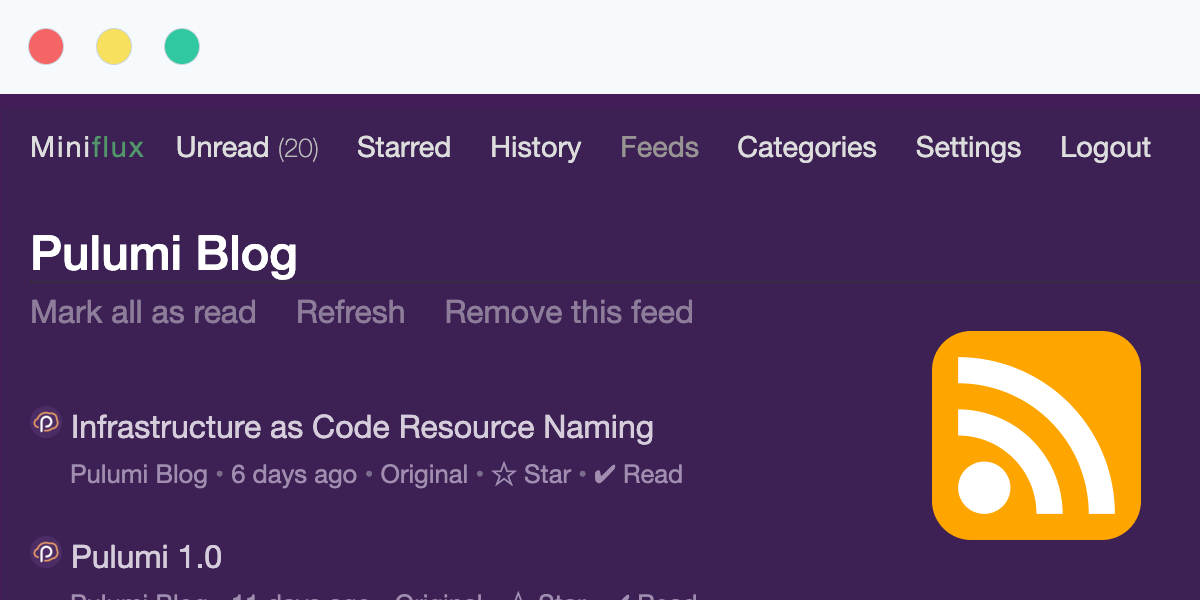Open the Unread (20) section
1200x600 pixels.
(247, 148)
